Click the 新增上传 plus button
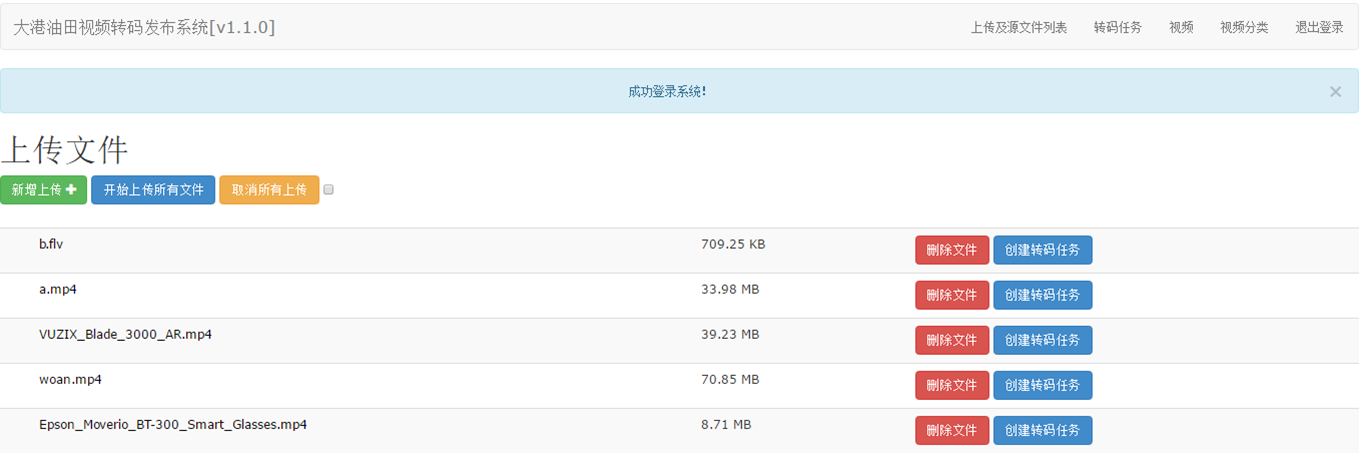This screenshot has height=459, width=1361. pos(44,190)
